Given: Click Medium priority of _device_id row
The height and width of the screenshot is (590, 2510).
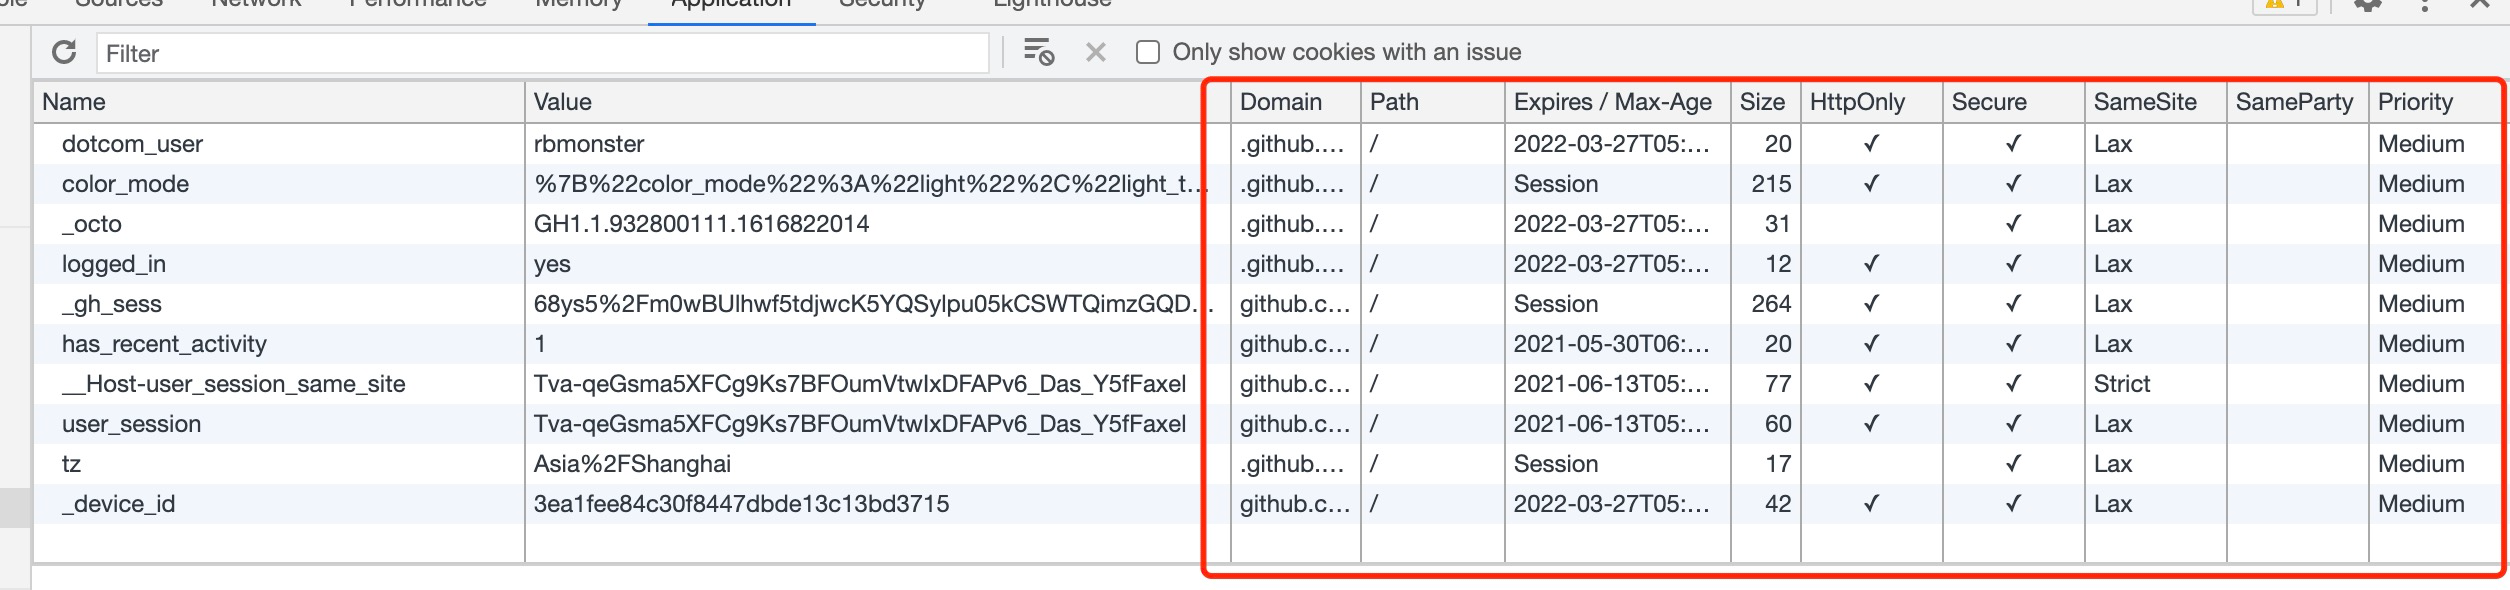Looking at the screenshot, I should 2421,504.
